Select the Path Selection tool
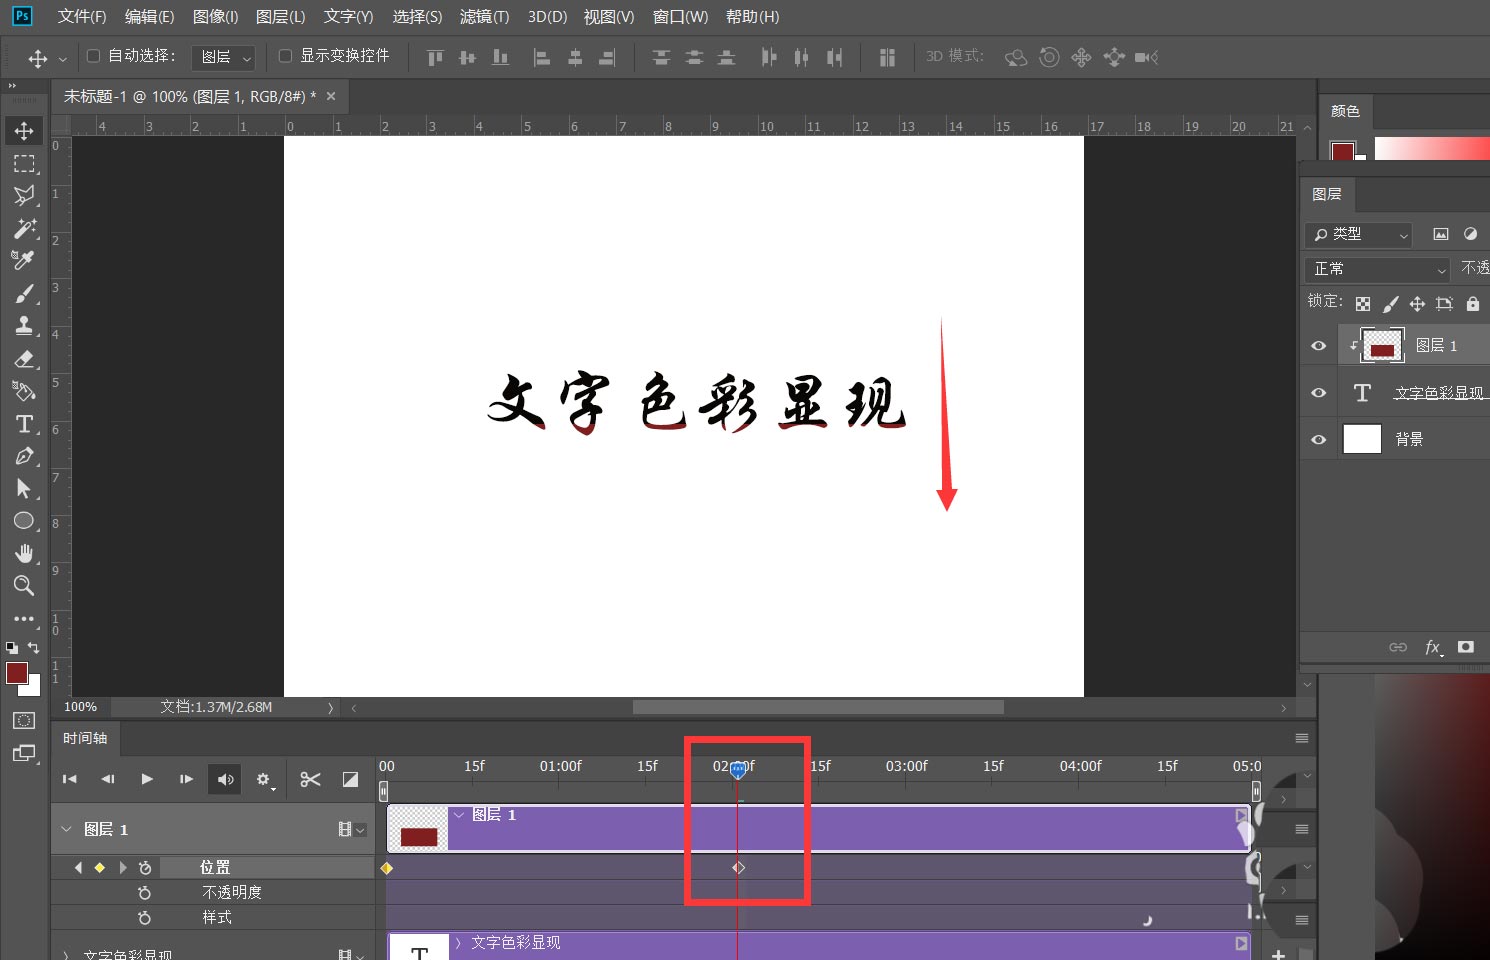The width and height of the screenshot is (1490, 960). (x=24, y=488)
